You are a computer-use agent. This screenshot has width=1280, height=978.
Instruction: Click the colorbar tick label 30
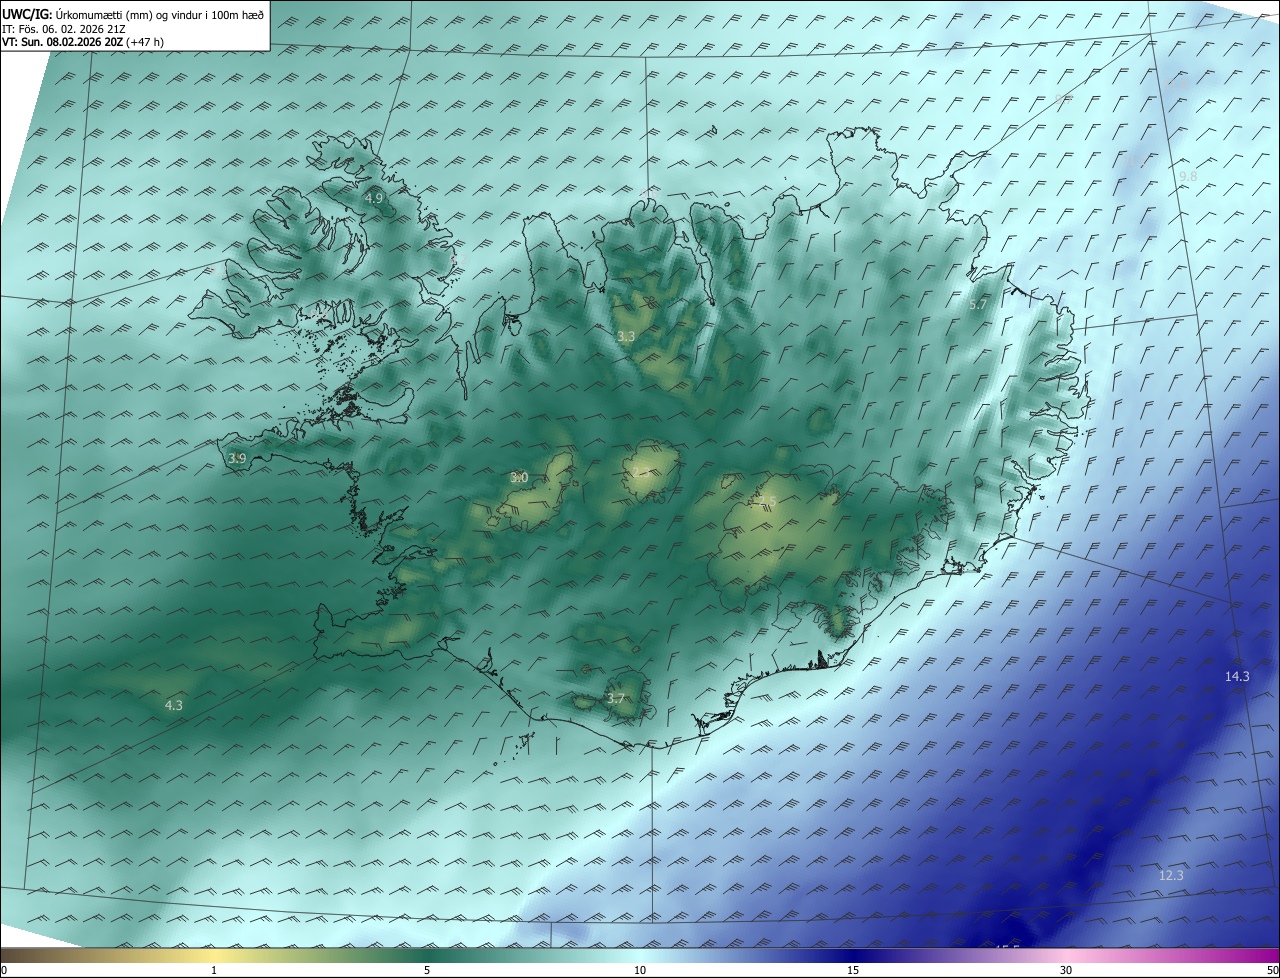(x=1066, y=970)
